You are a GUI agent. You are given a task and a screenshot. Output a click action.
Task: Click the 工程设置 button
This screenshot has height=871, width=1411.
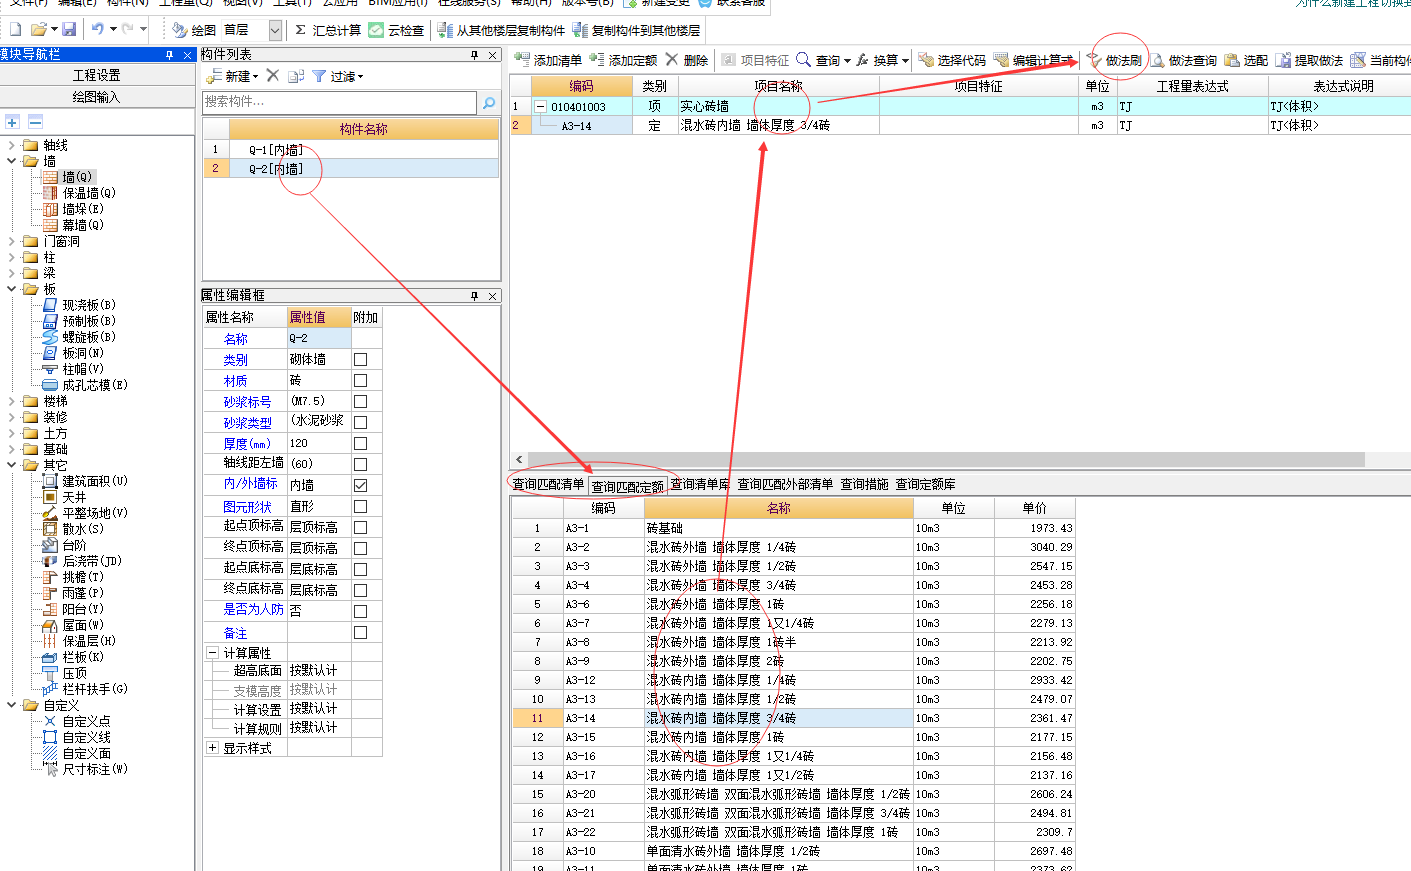click(x=97, y=75)
